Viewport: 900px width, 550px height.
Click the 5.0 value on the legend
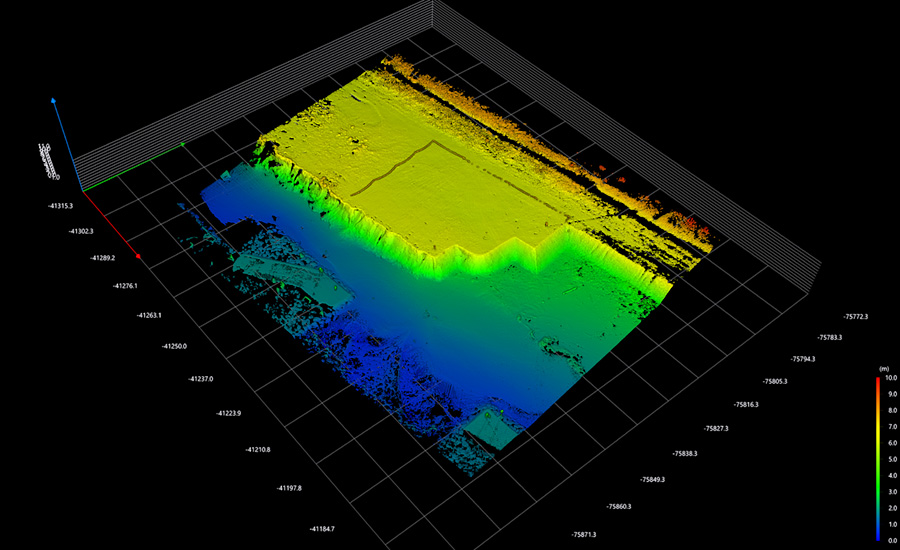pos(891,460)
